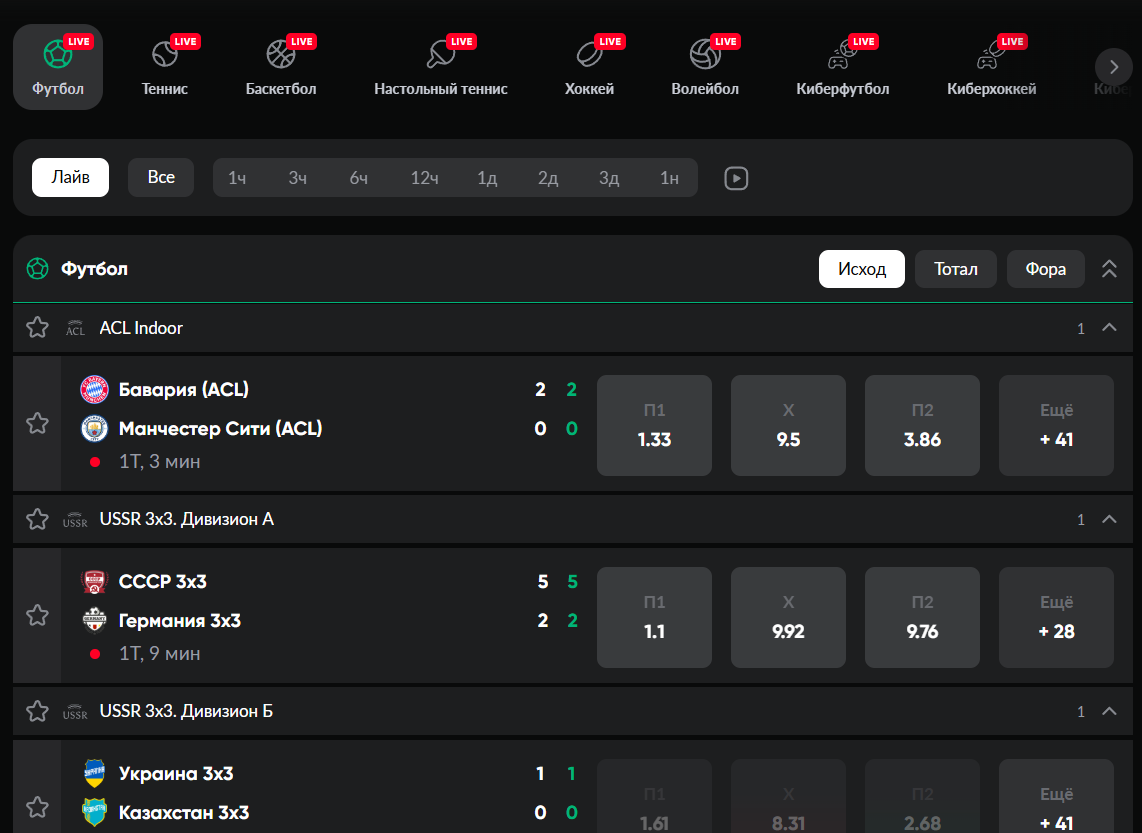Bet П2 3.86 on Манчестер Сити
This screenshot has width=1142, height=833.
point(922,425)
